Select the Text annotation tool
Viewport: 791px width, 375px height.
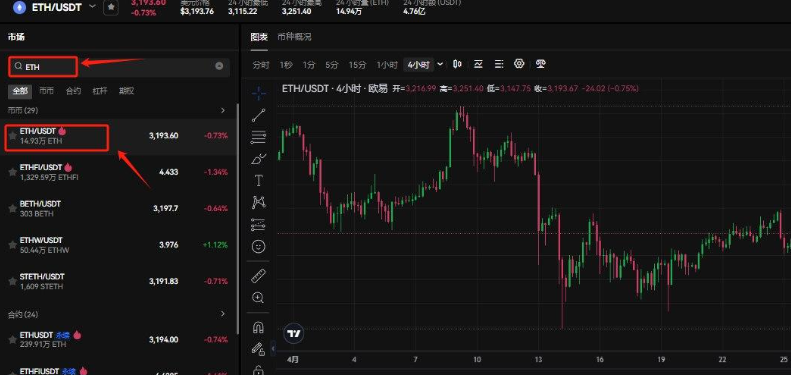[259, 181]
